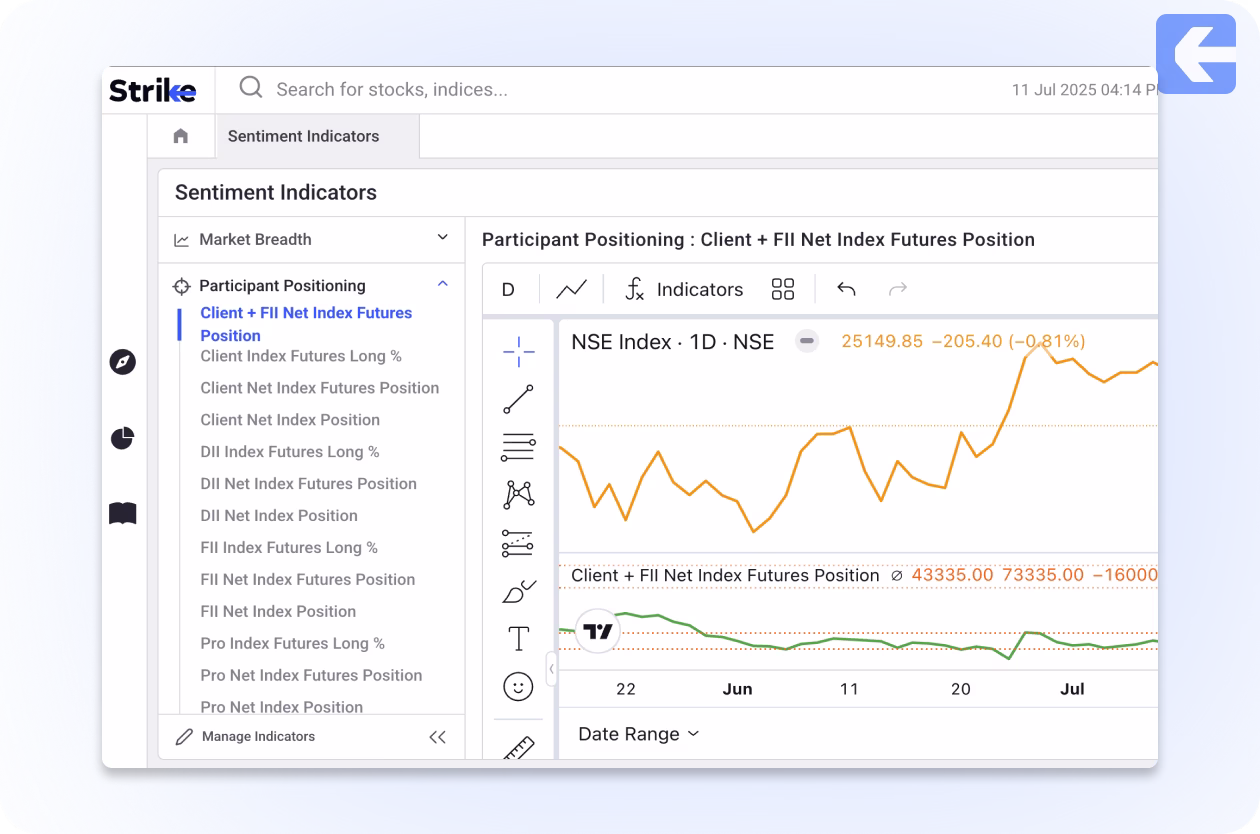Select the Text annotation tool
The height and width of the screenshot is (834, 1260).
click(518, 638)
